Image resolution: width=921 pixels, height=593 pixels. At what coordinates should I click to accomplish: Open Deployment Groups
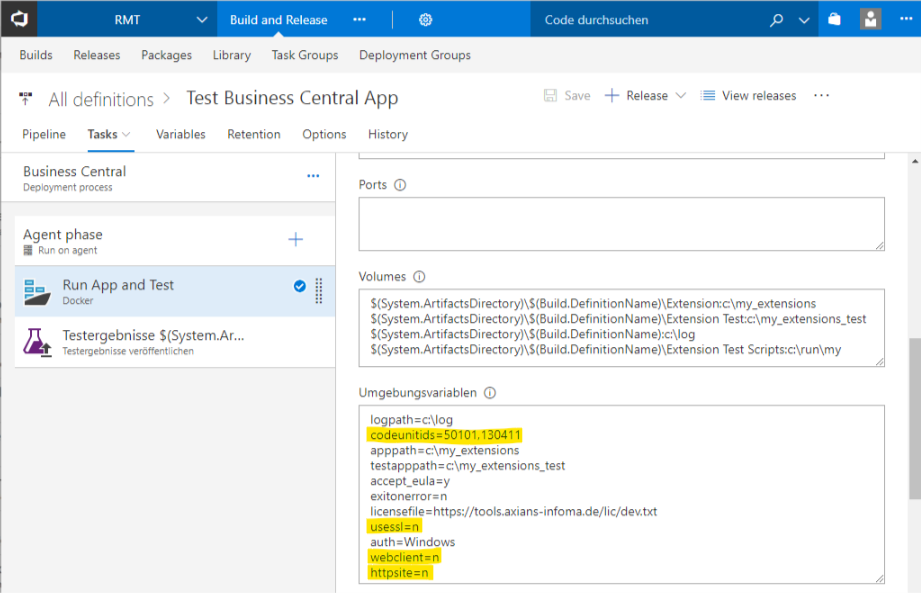click(415, 55)
